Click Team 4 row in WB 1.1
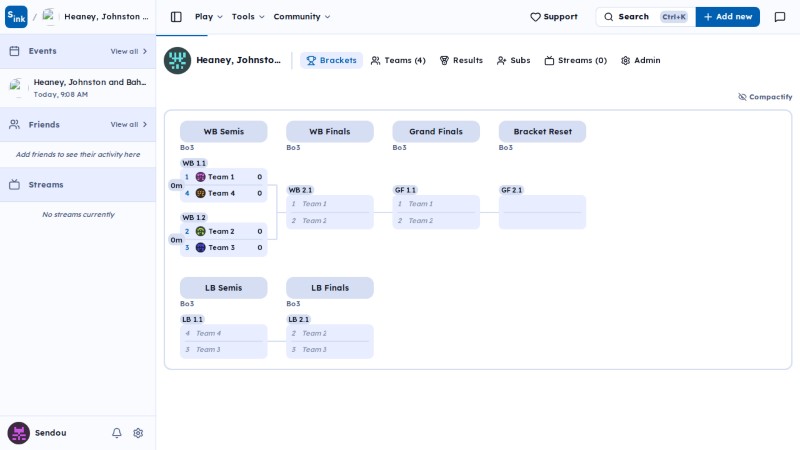Image resolution: width=800 pixels, height=450 pixels. click(223, 193)
